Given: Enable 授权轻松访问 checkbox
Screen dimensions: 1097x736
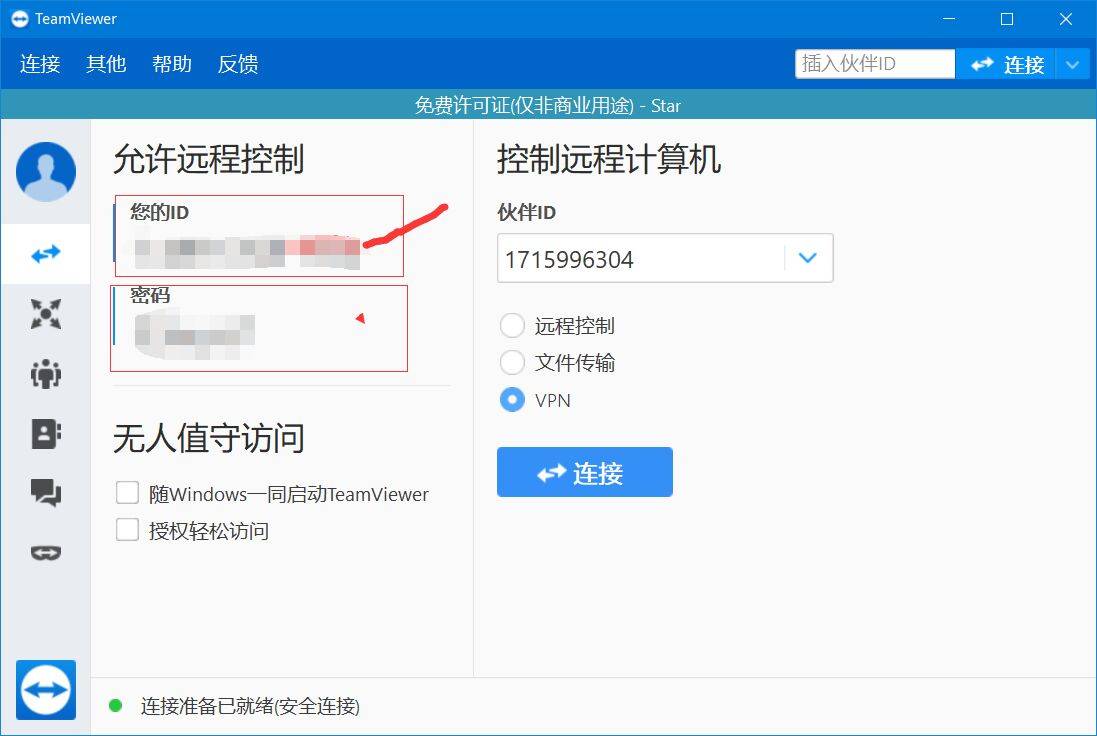Looking at the screenshot, I should point(127,530).
